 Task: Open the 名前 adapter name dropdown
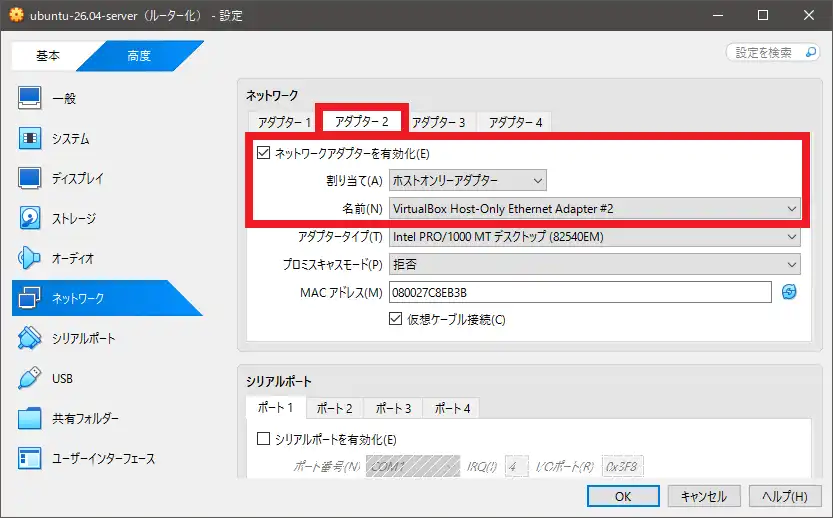click(x=594, y=209)
